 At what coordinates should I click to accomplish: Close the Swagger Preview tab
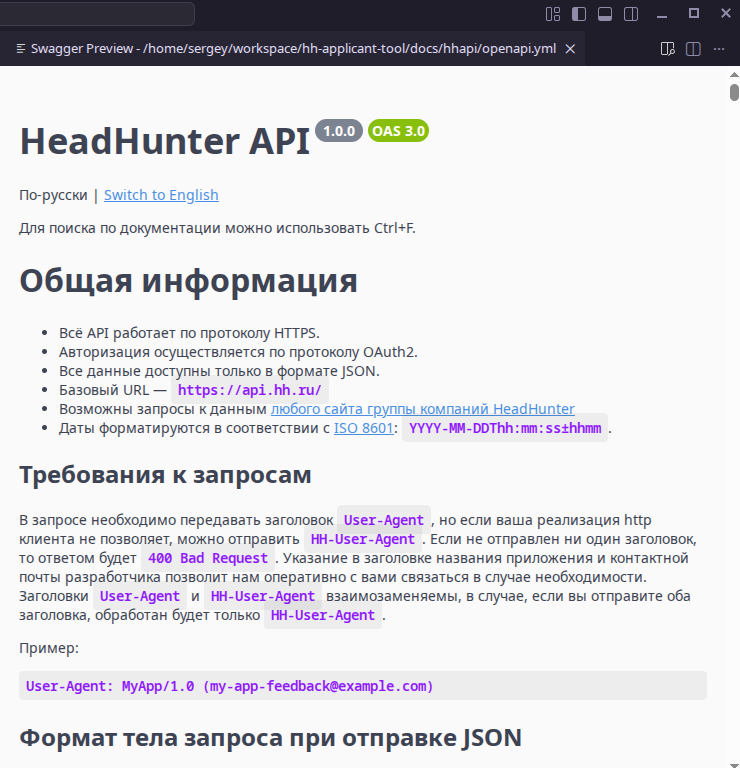point(570,49)
